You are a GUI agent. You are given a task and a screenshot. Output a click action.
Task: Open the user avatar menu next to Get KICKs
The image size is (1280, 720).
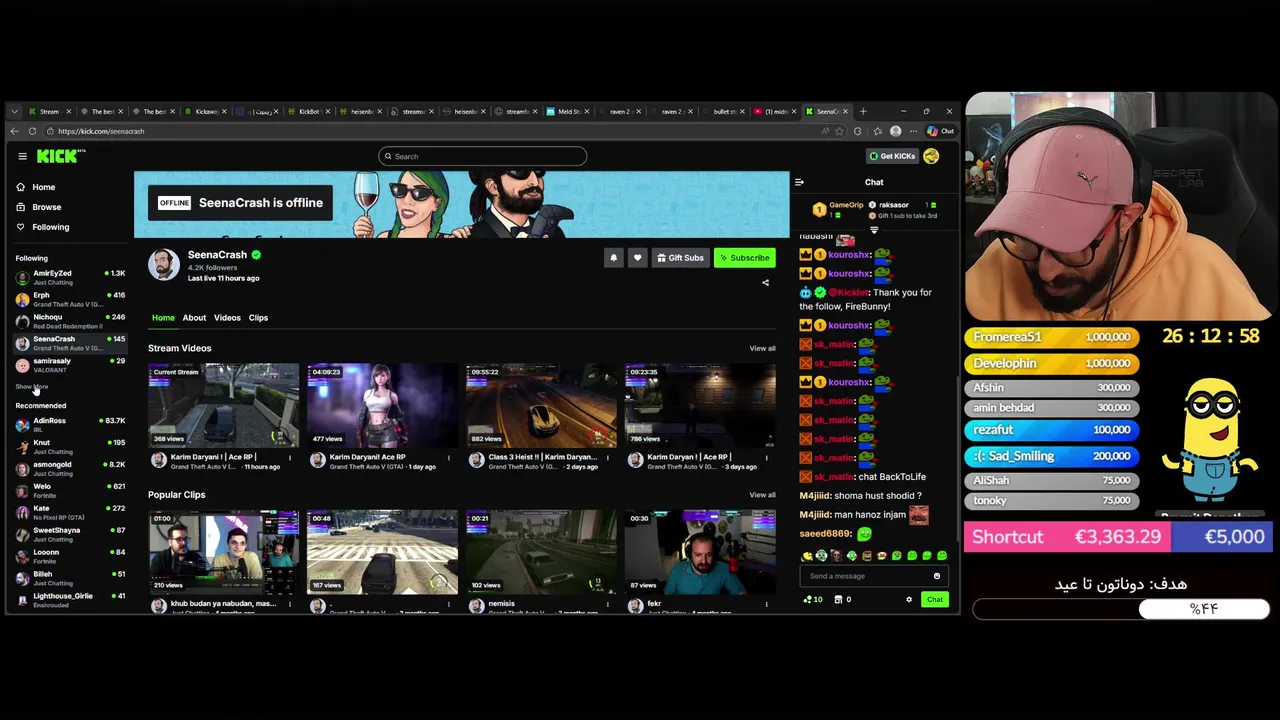coord(931,156)
